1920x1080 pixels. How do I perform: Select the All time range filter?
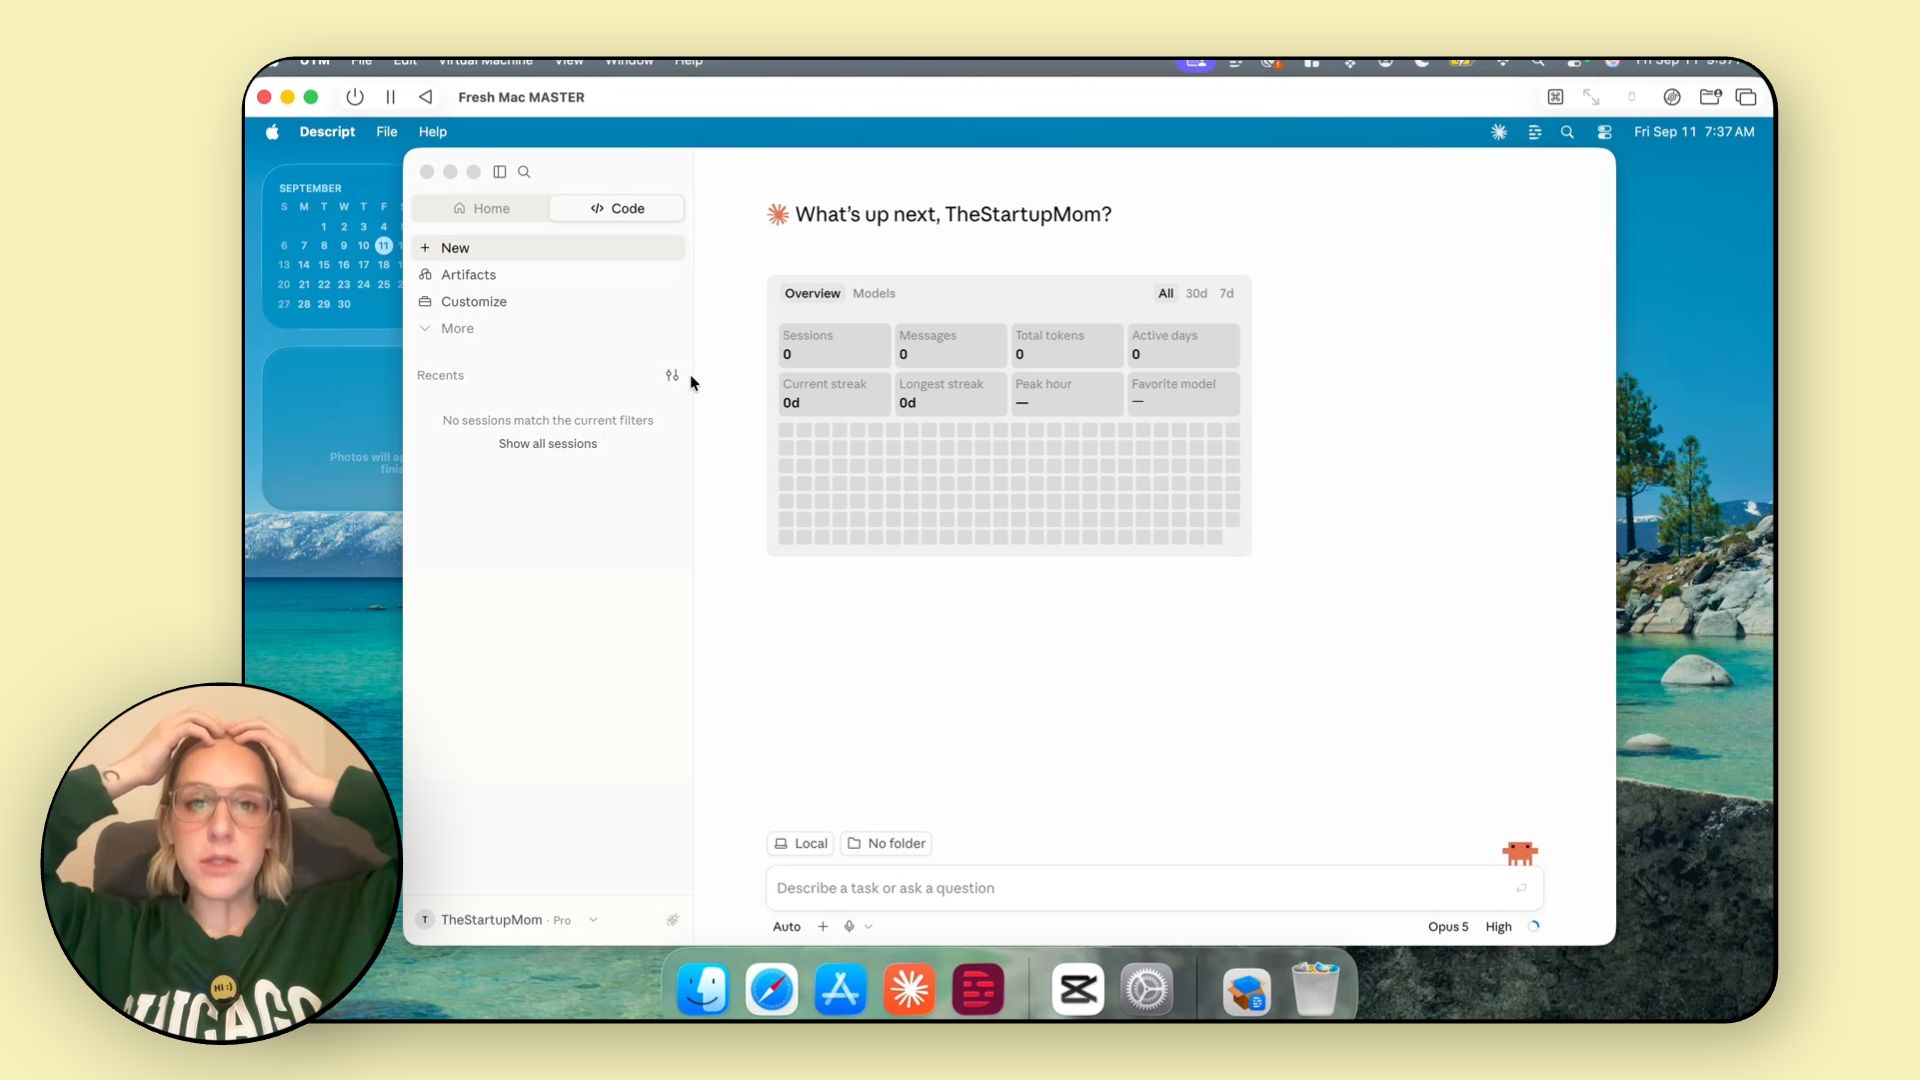[1166, 293]
